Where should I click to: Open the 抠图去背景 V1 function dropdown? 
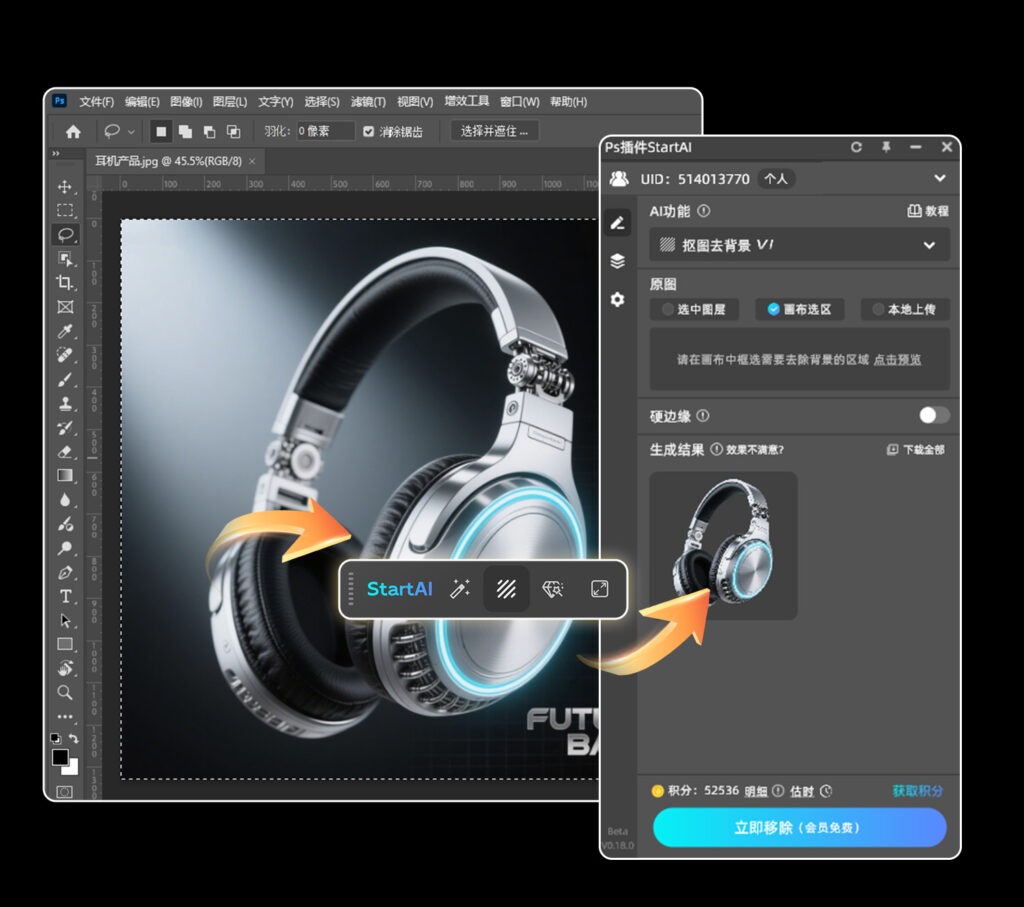click(799, 246)
